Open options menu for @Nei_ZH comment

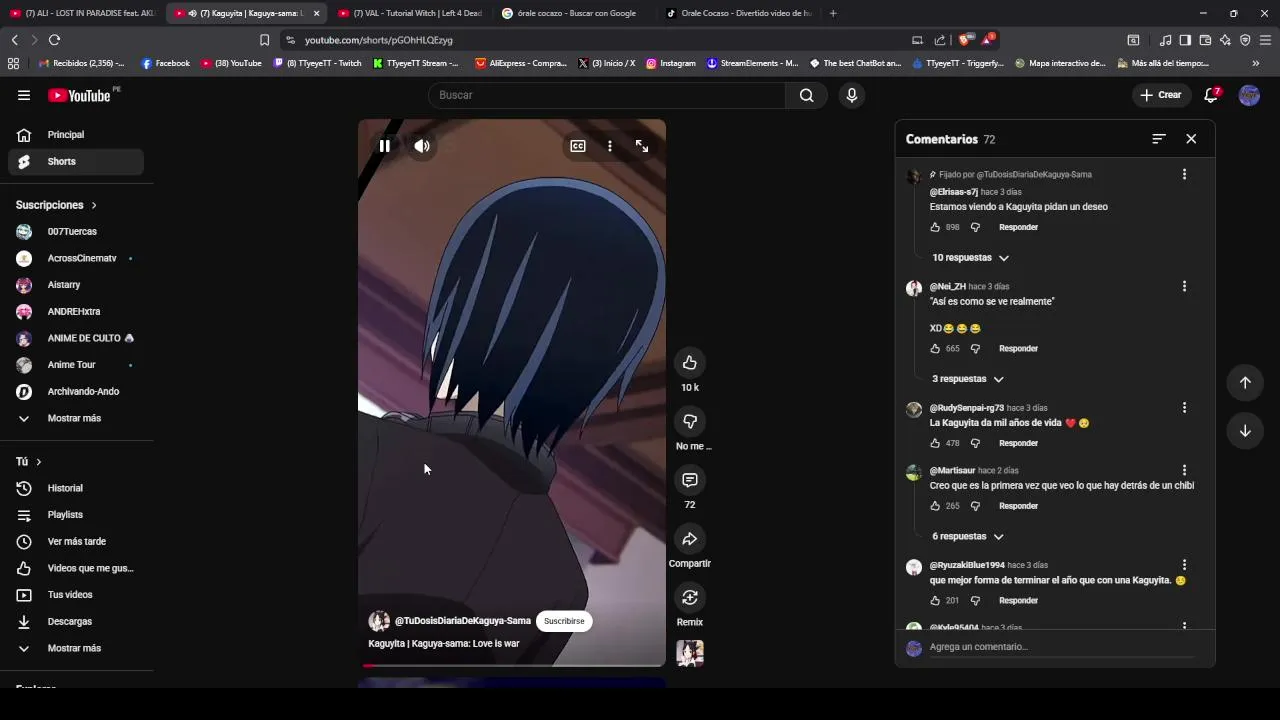1184,286
